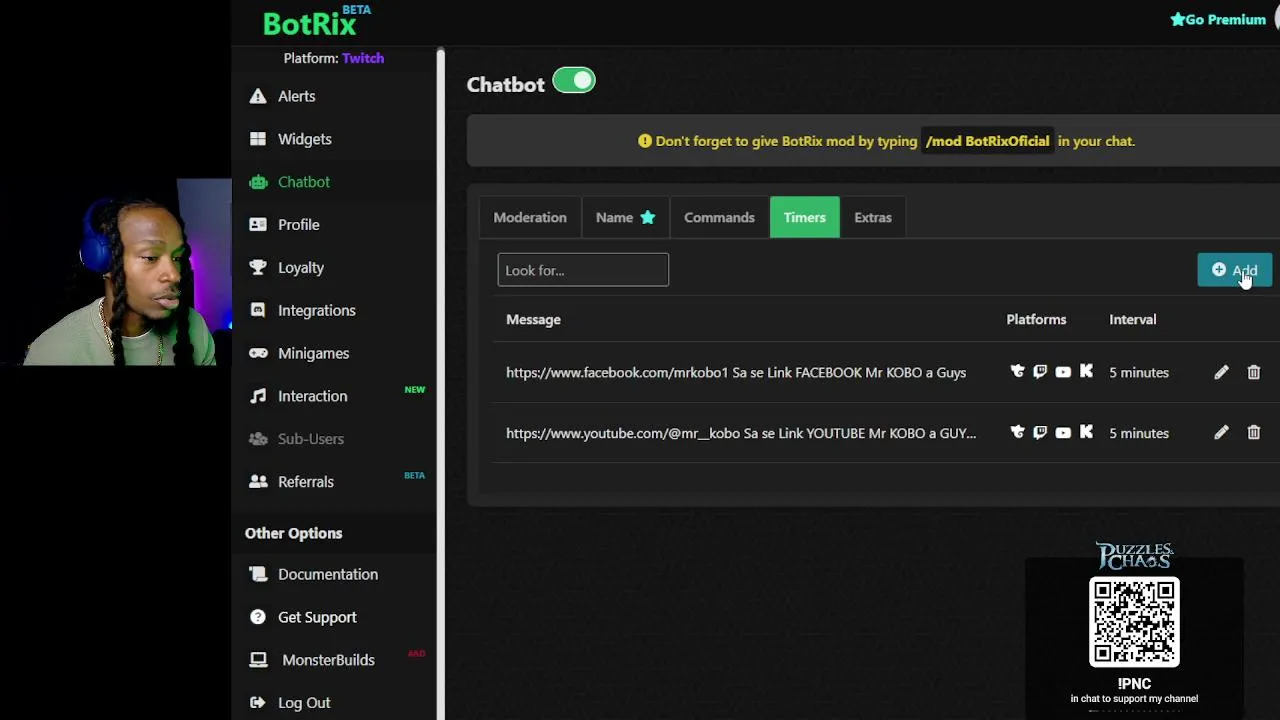Click the Get Support question mark icon
The height and width of the screenshot is (720, 1280).
pyautogui.click(x=258, y=617)
